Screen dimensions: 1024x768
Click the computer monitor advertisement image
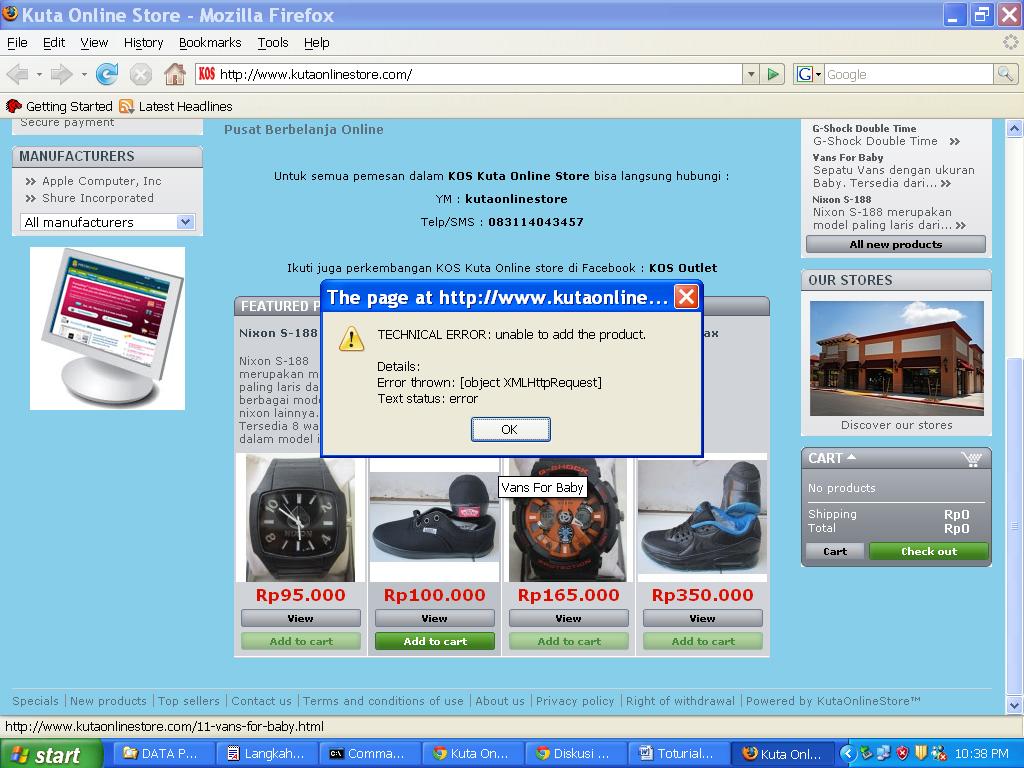108,328
